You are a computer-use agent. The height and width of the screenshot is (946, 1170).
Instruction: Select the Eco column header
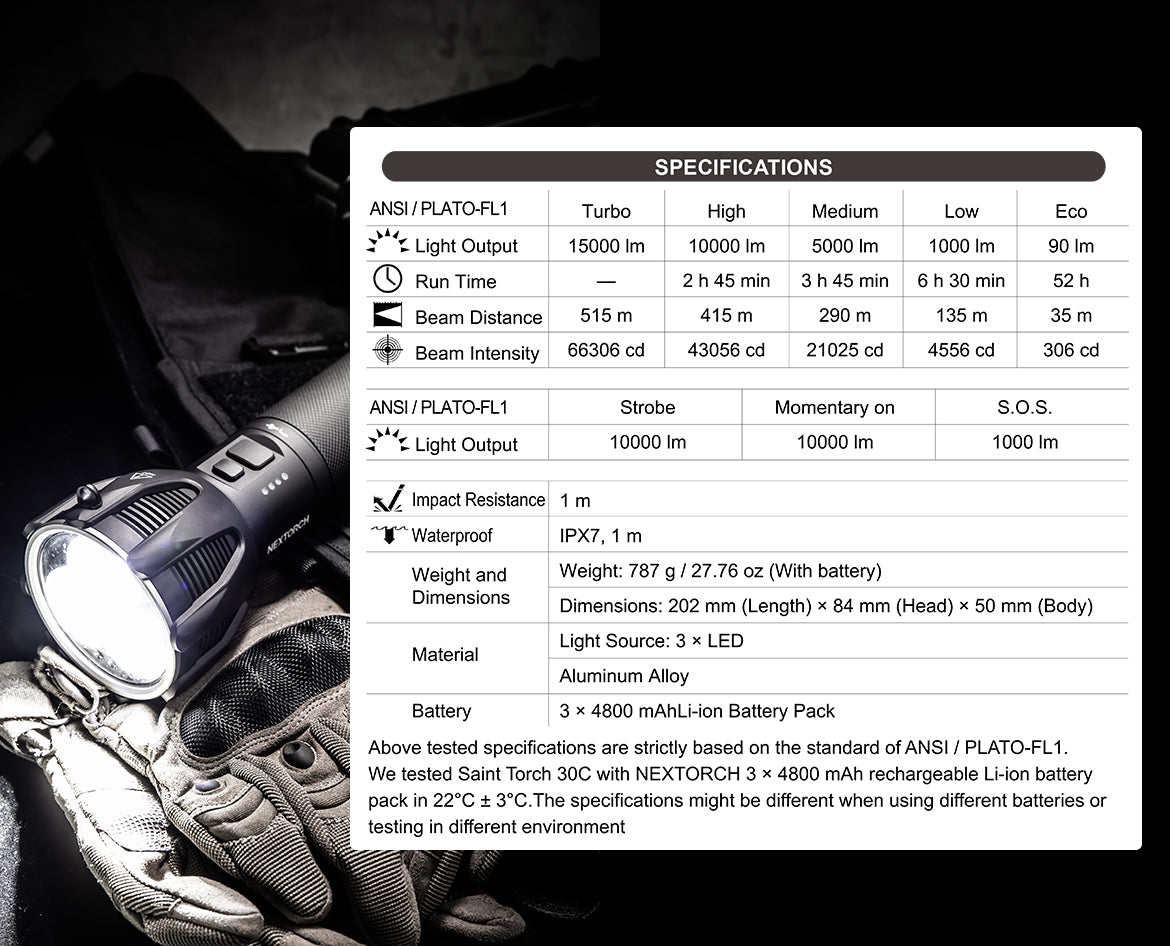tap(1071, 211)
